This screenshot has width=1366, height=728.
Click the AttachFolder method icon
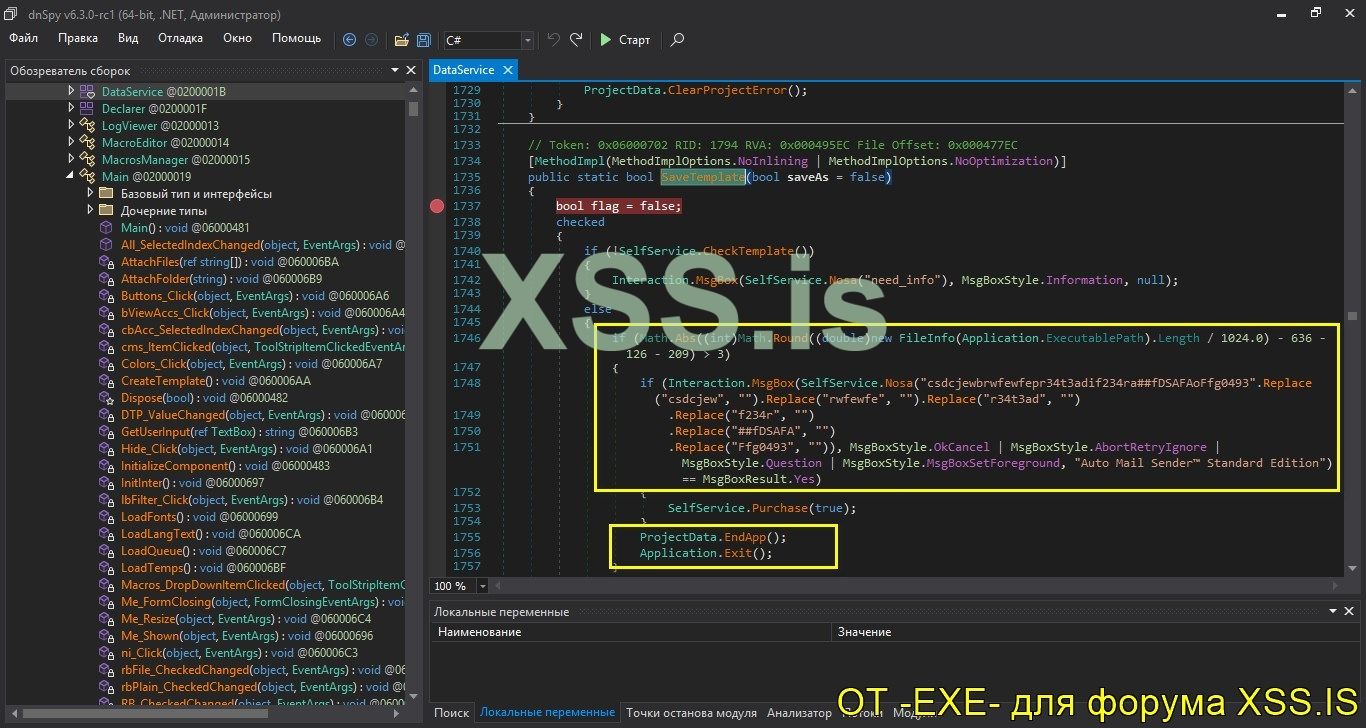106,278
